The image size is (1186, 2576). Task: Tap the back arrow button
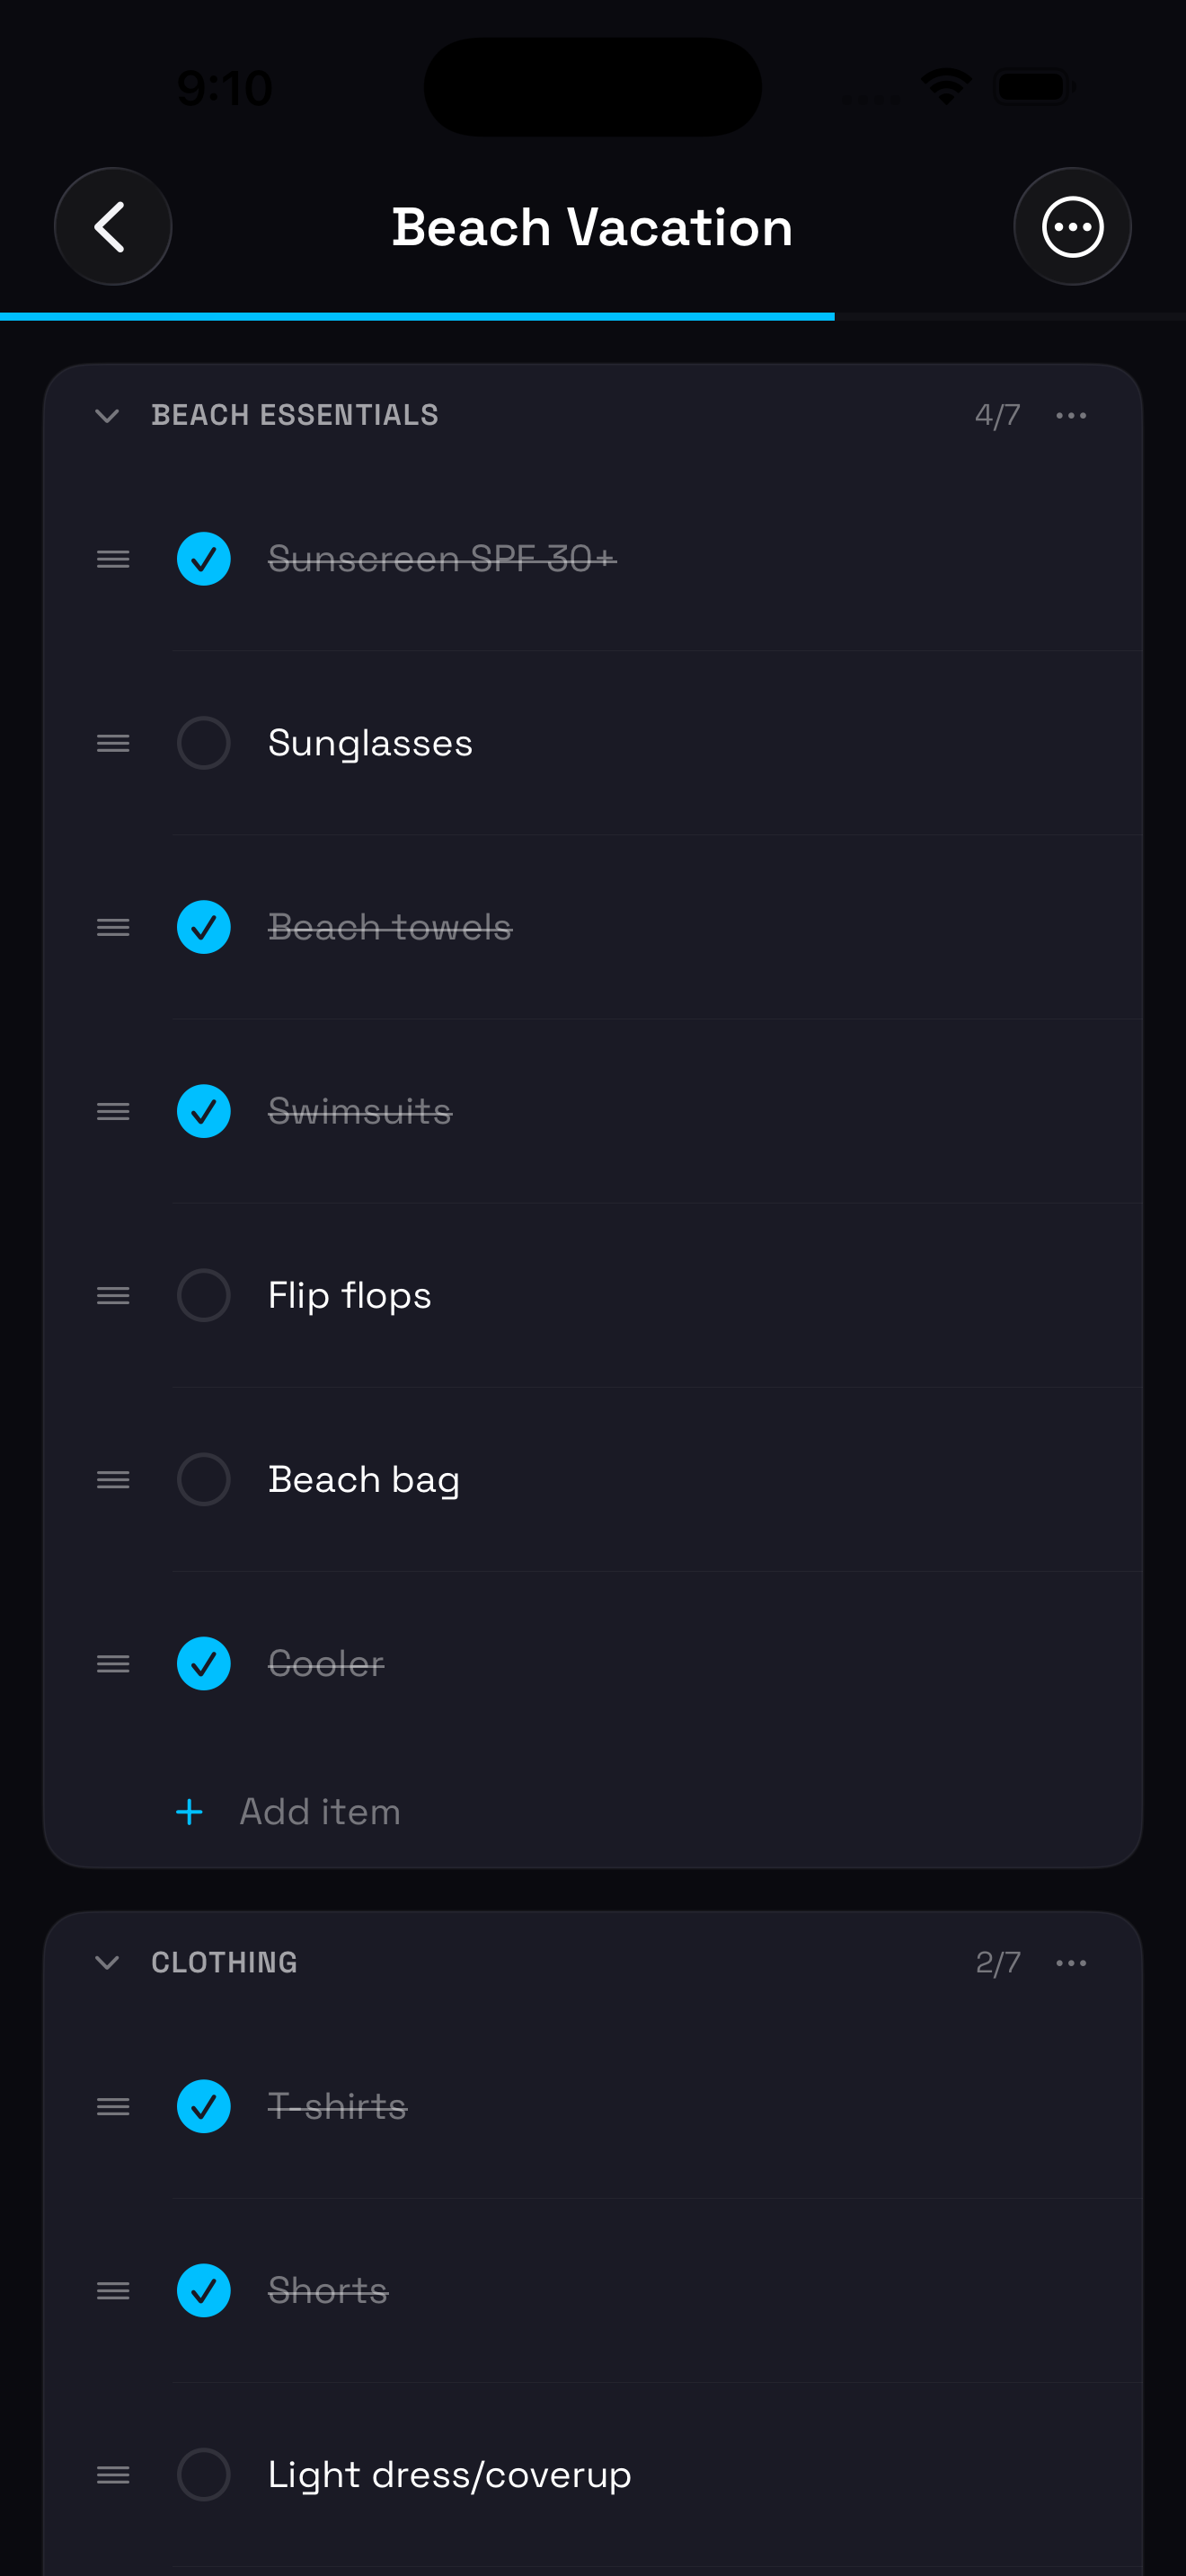click(x=112, y=227)
